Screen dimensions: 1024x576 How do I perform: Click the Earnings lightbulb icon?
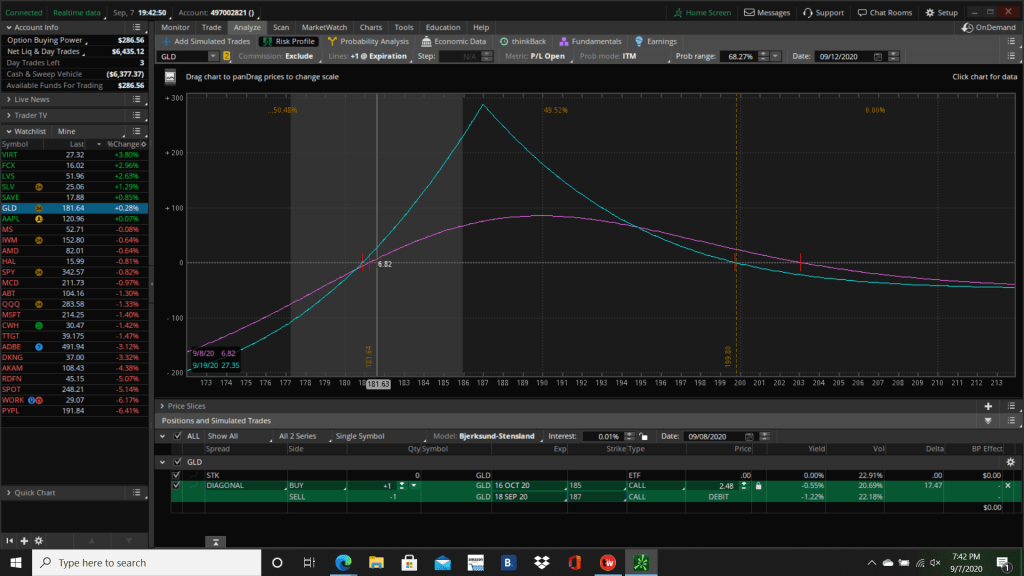(x=638, y=41)
